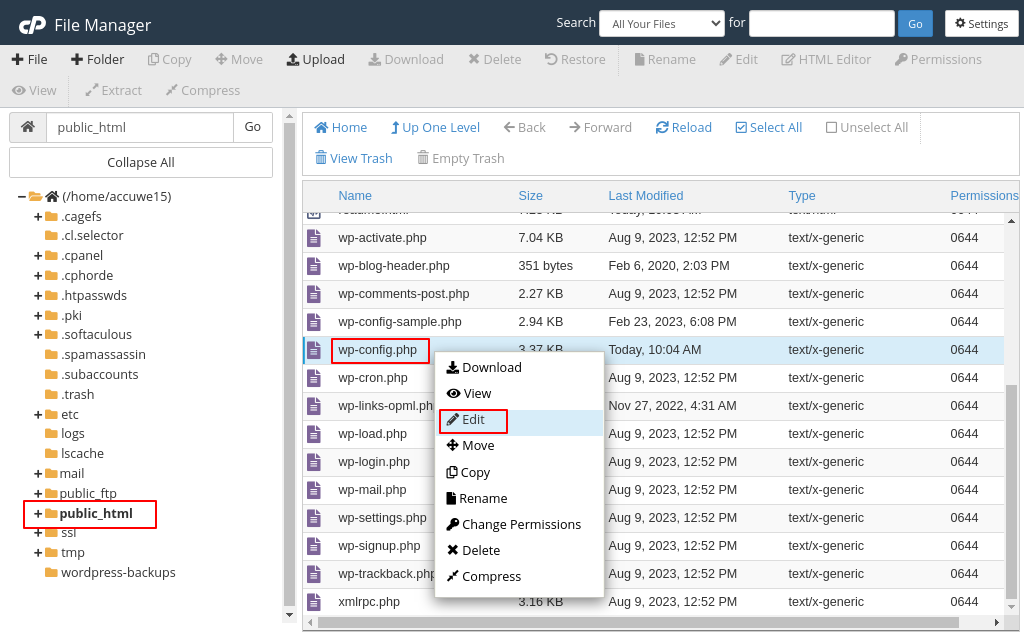Viewport: 1024px width, 632px height.
Task: Create a new folder with +Folder
Action: [x=97, y=59]
